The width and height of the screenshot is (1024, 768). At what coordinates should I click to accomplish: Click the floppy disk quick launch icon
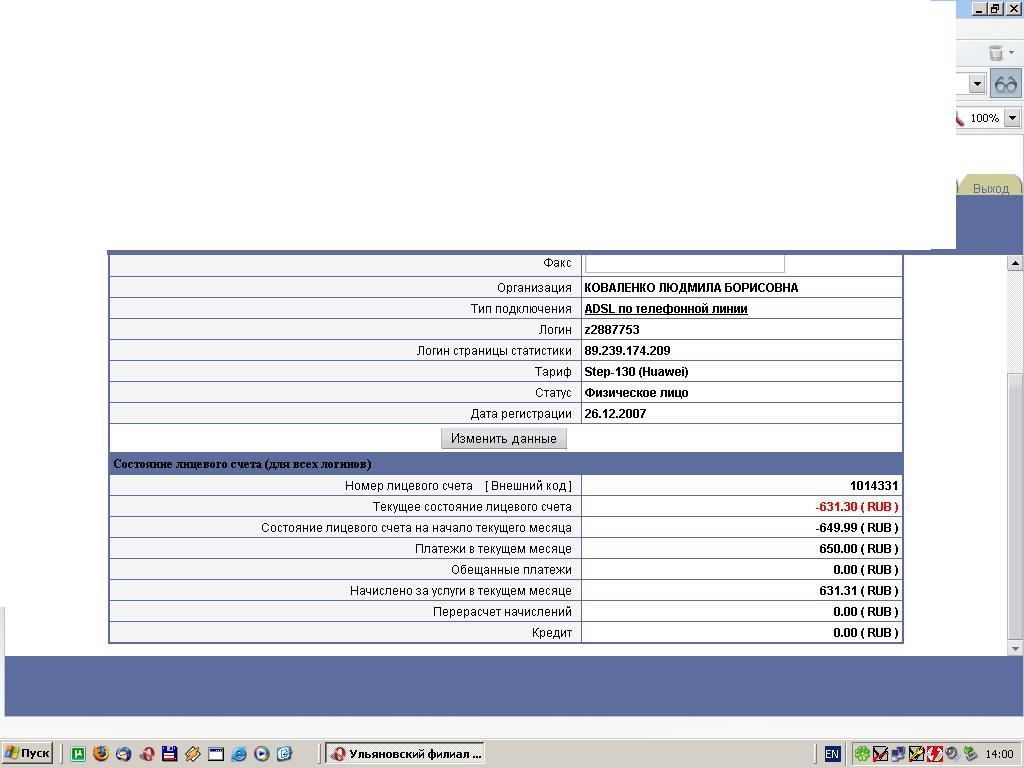pyautogui.click(x=169, y=754)
